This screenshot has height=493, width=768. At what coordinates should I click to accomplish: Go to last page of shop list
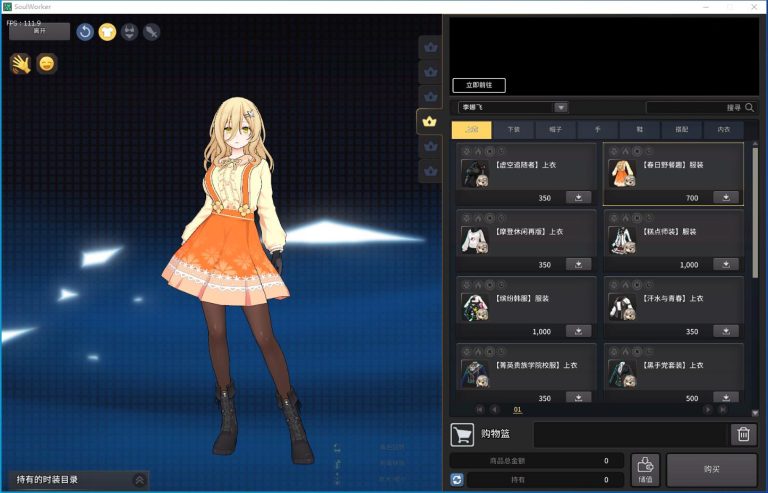pos(722,409)
